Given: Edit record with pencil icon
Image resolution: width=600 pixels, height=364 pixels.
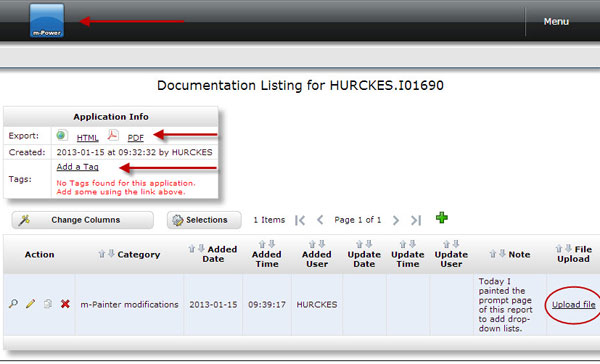Looking at the screenshot, I should click(31, 304).
